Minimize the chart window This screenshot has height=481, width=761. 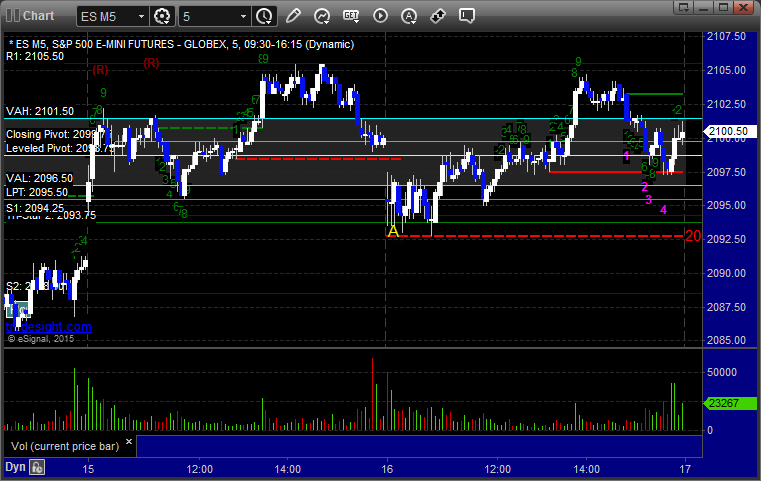pos(704,7)
